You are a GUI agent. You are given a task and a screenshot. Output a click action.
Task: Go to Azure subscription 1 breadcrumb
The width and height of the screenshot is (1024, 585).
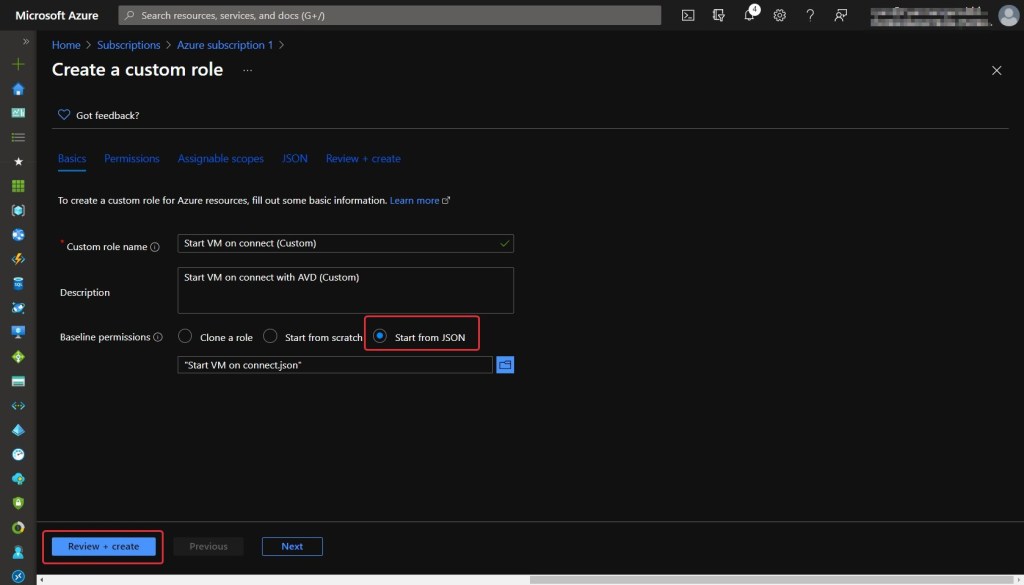pos(225,45)
